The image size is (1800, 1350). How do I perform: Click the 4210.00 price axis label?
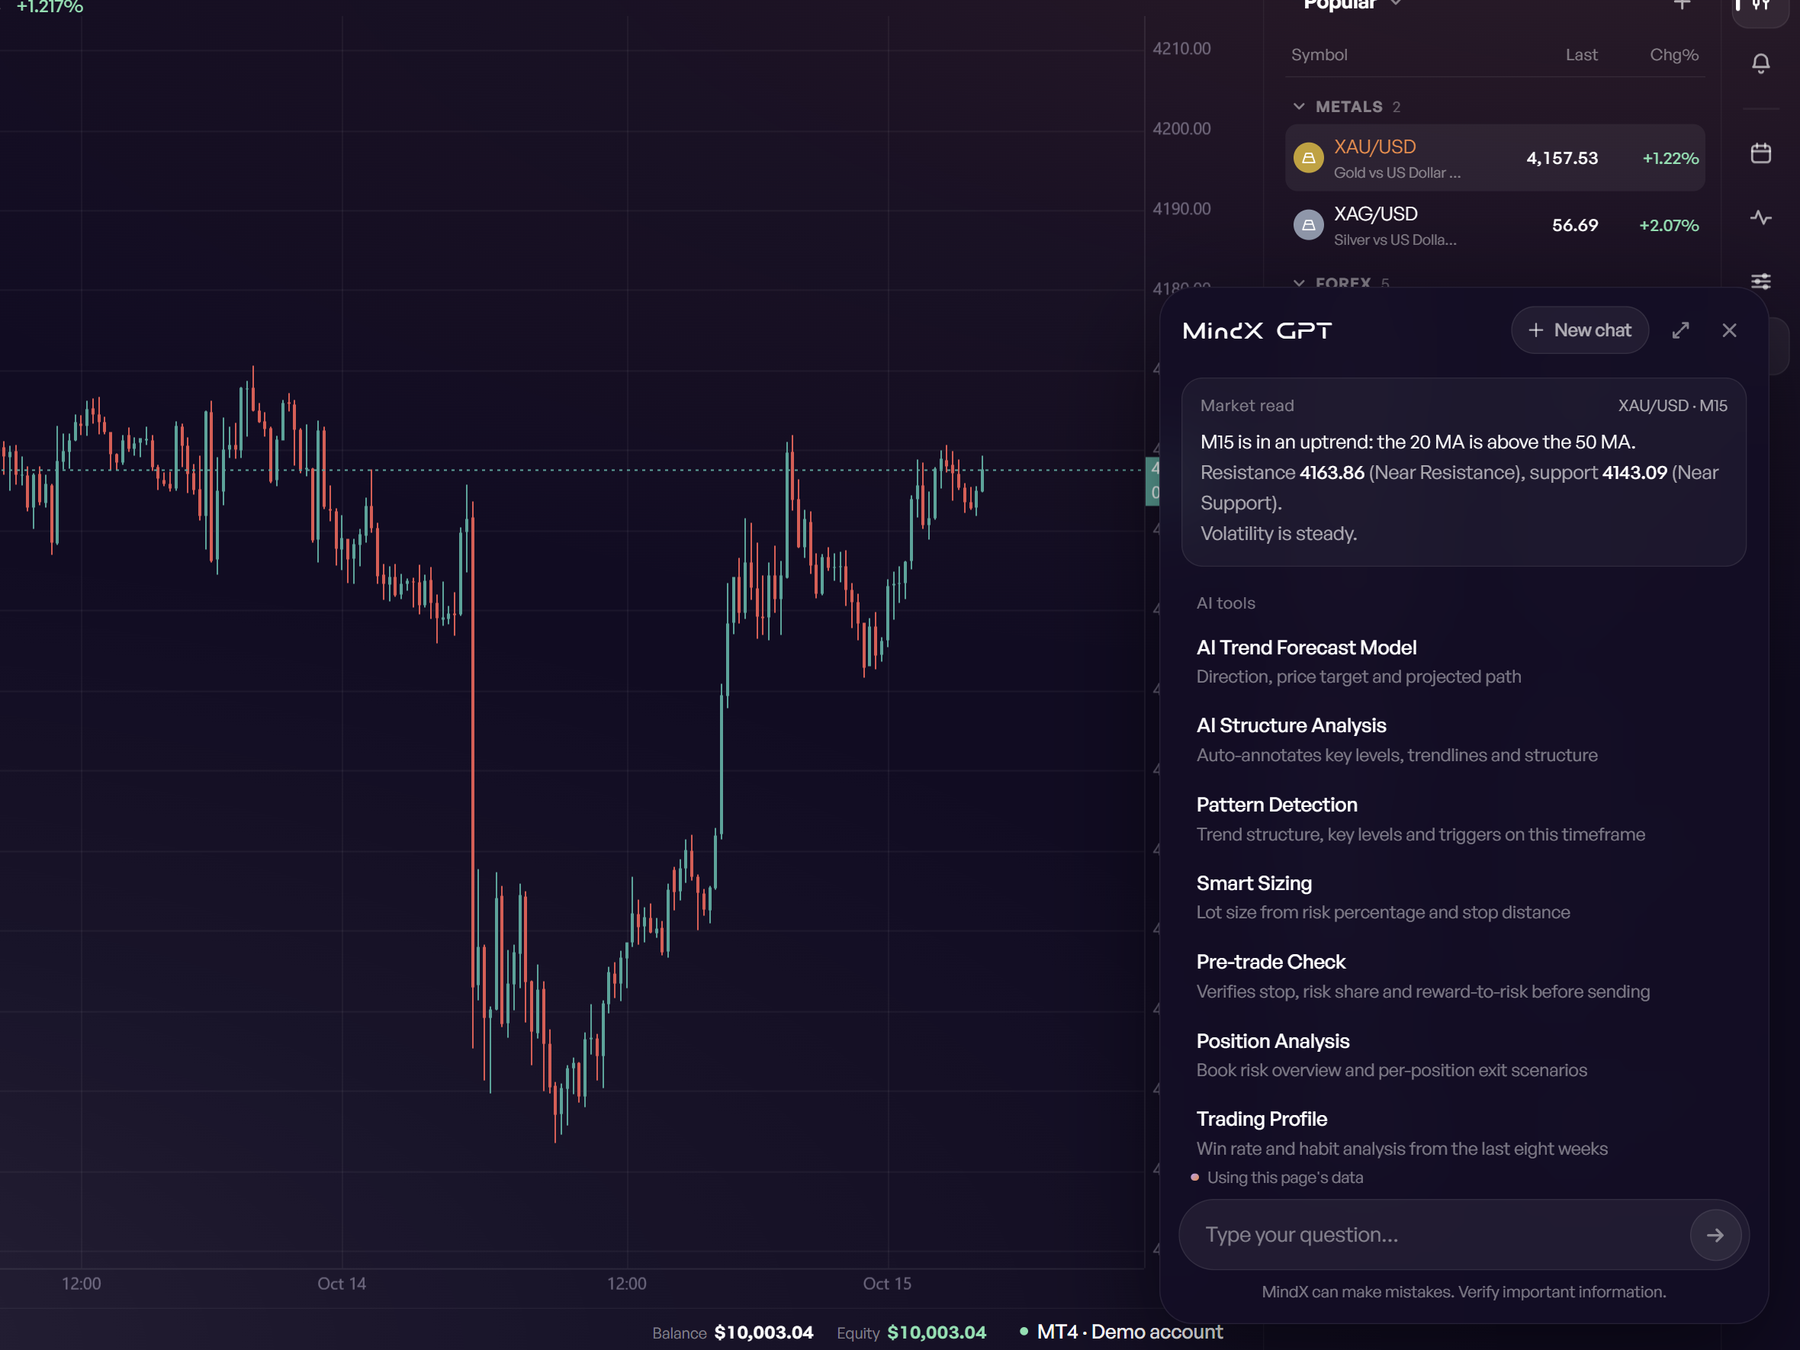(x=1181, y=48)
